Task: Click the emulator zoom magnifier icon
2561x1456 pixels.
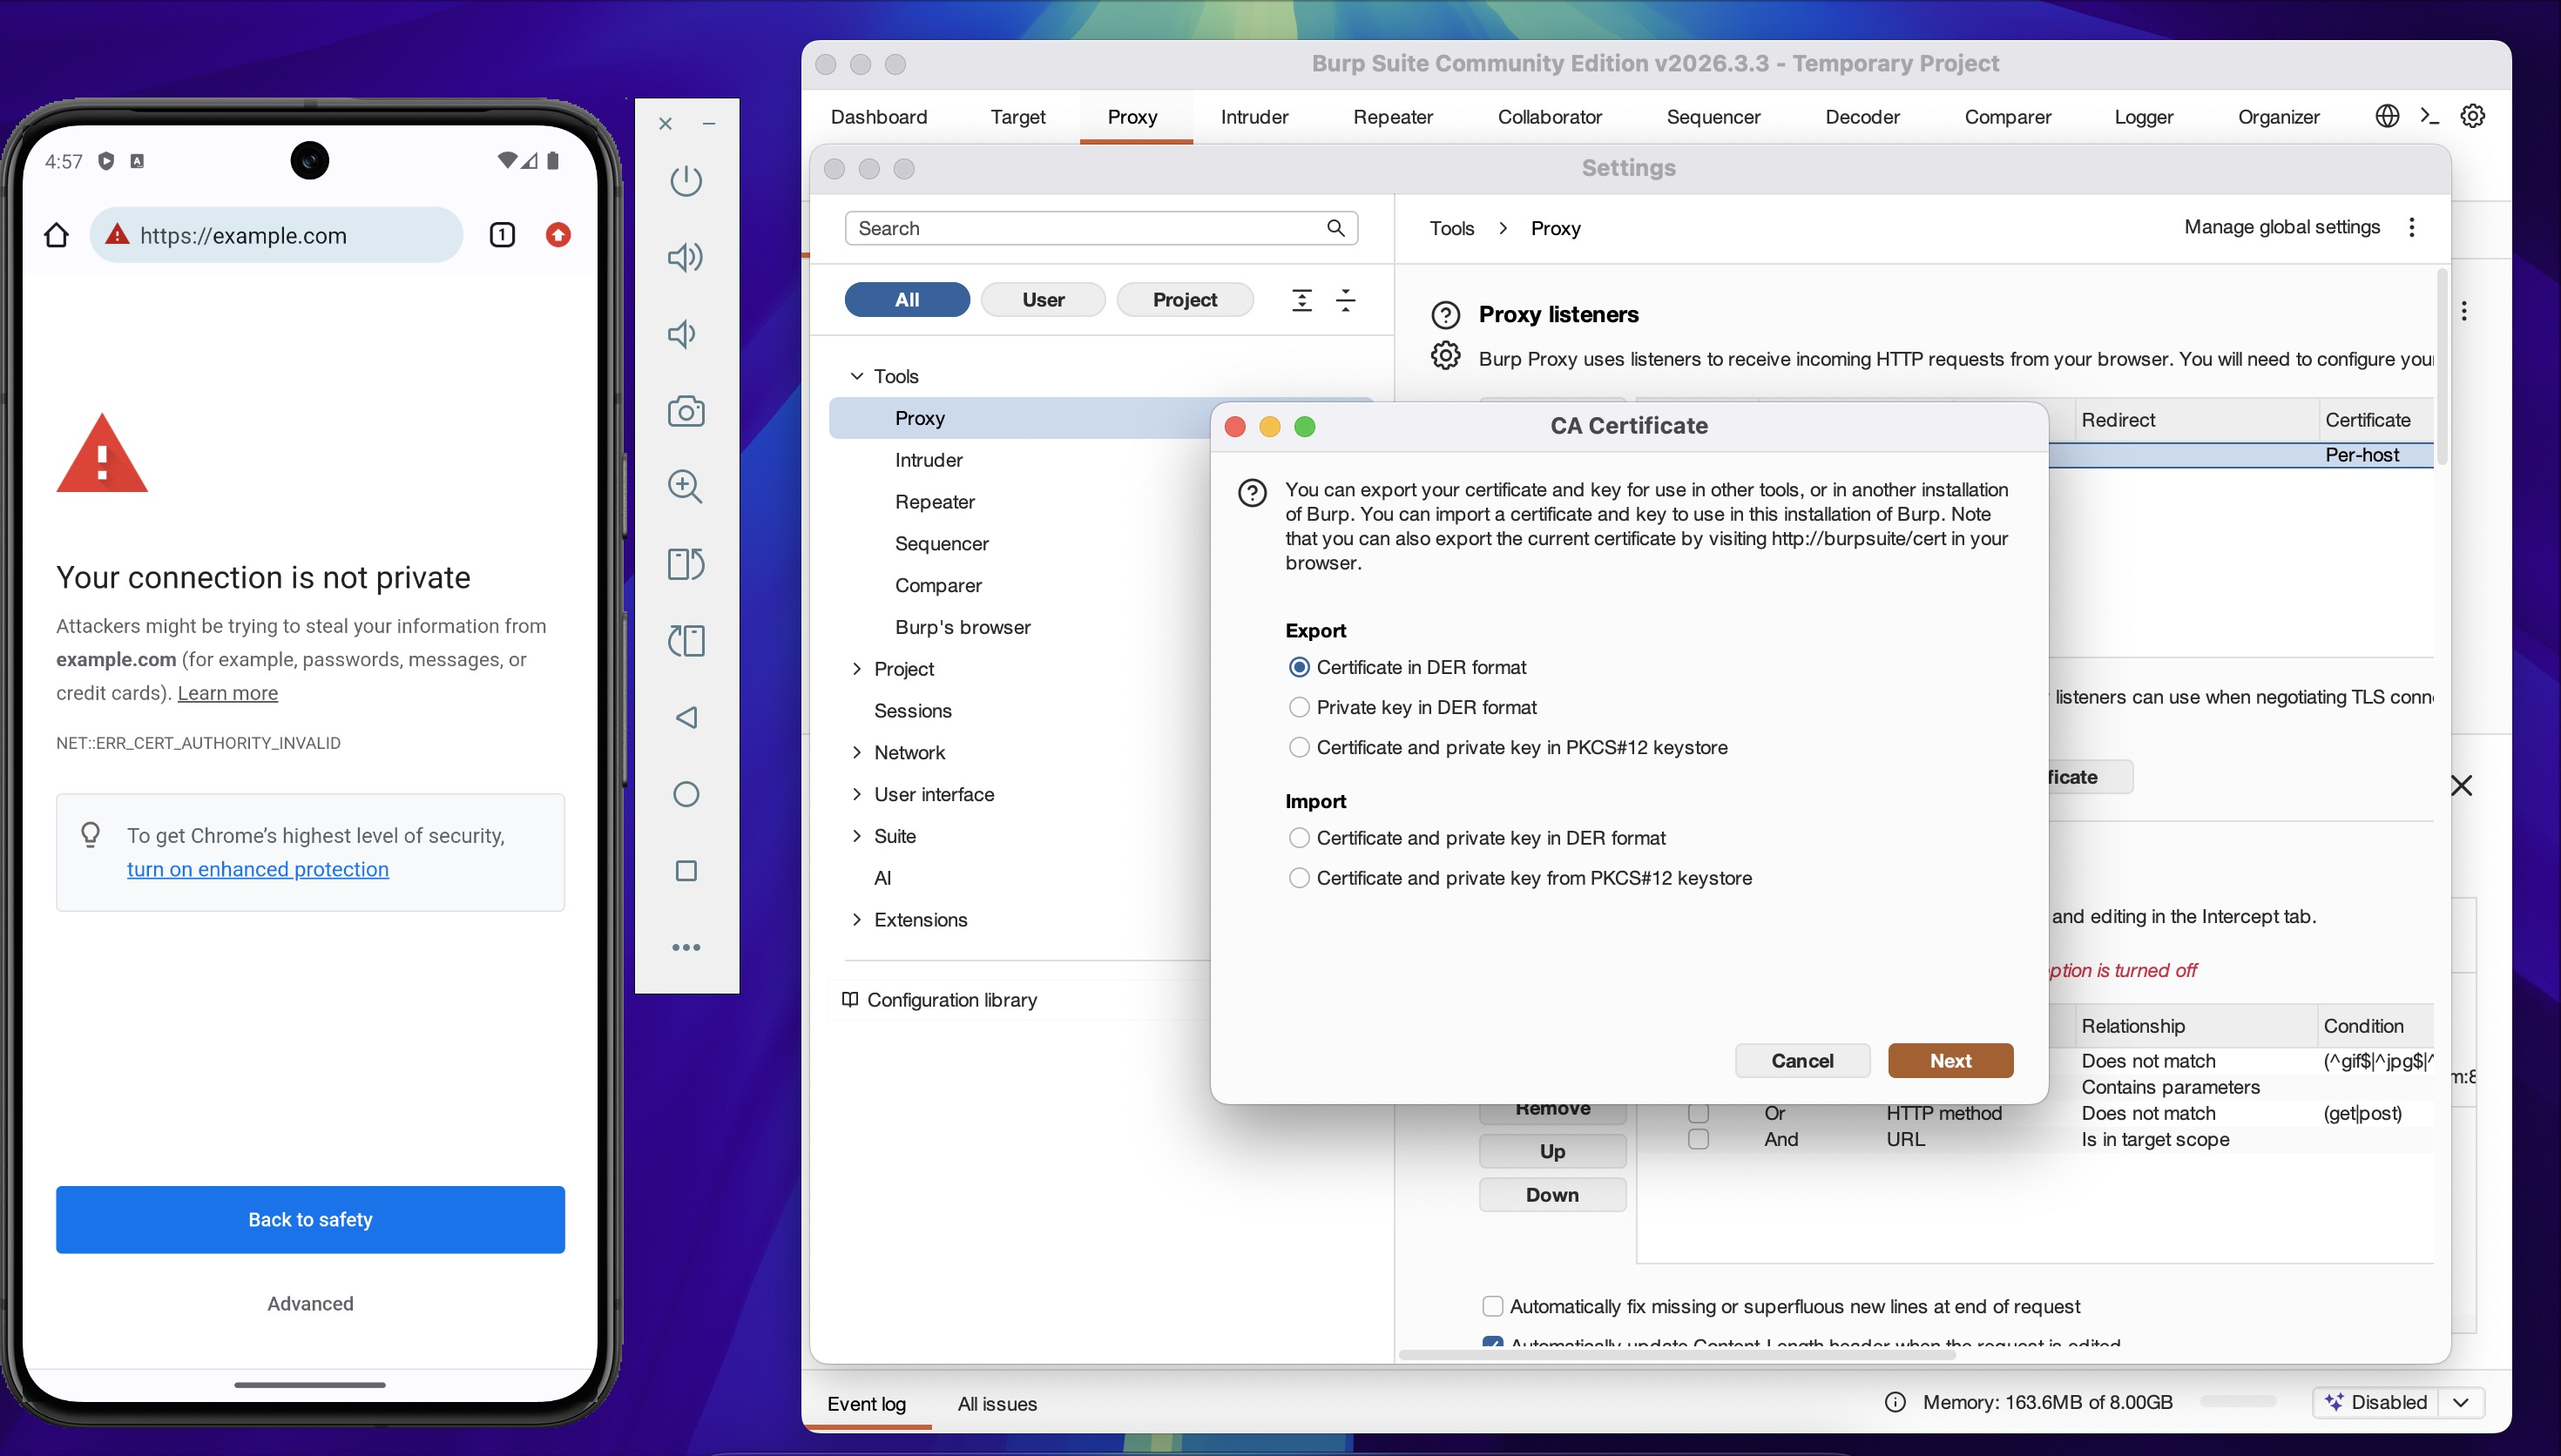Action: [686, 487]
